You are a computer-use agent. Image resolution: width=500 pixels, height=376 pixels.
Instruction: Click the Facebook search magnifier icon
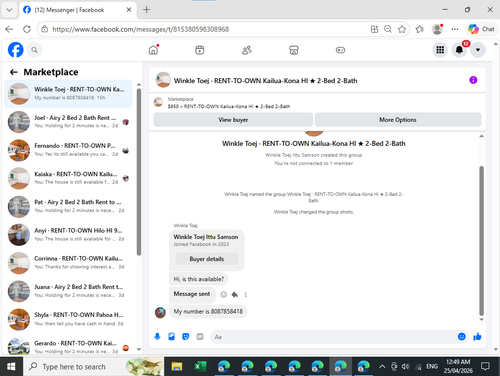(x=34, y=50)
